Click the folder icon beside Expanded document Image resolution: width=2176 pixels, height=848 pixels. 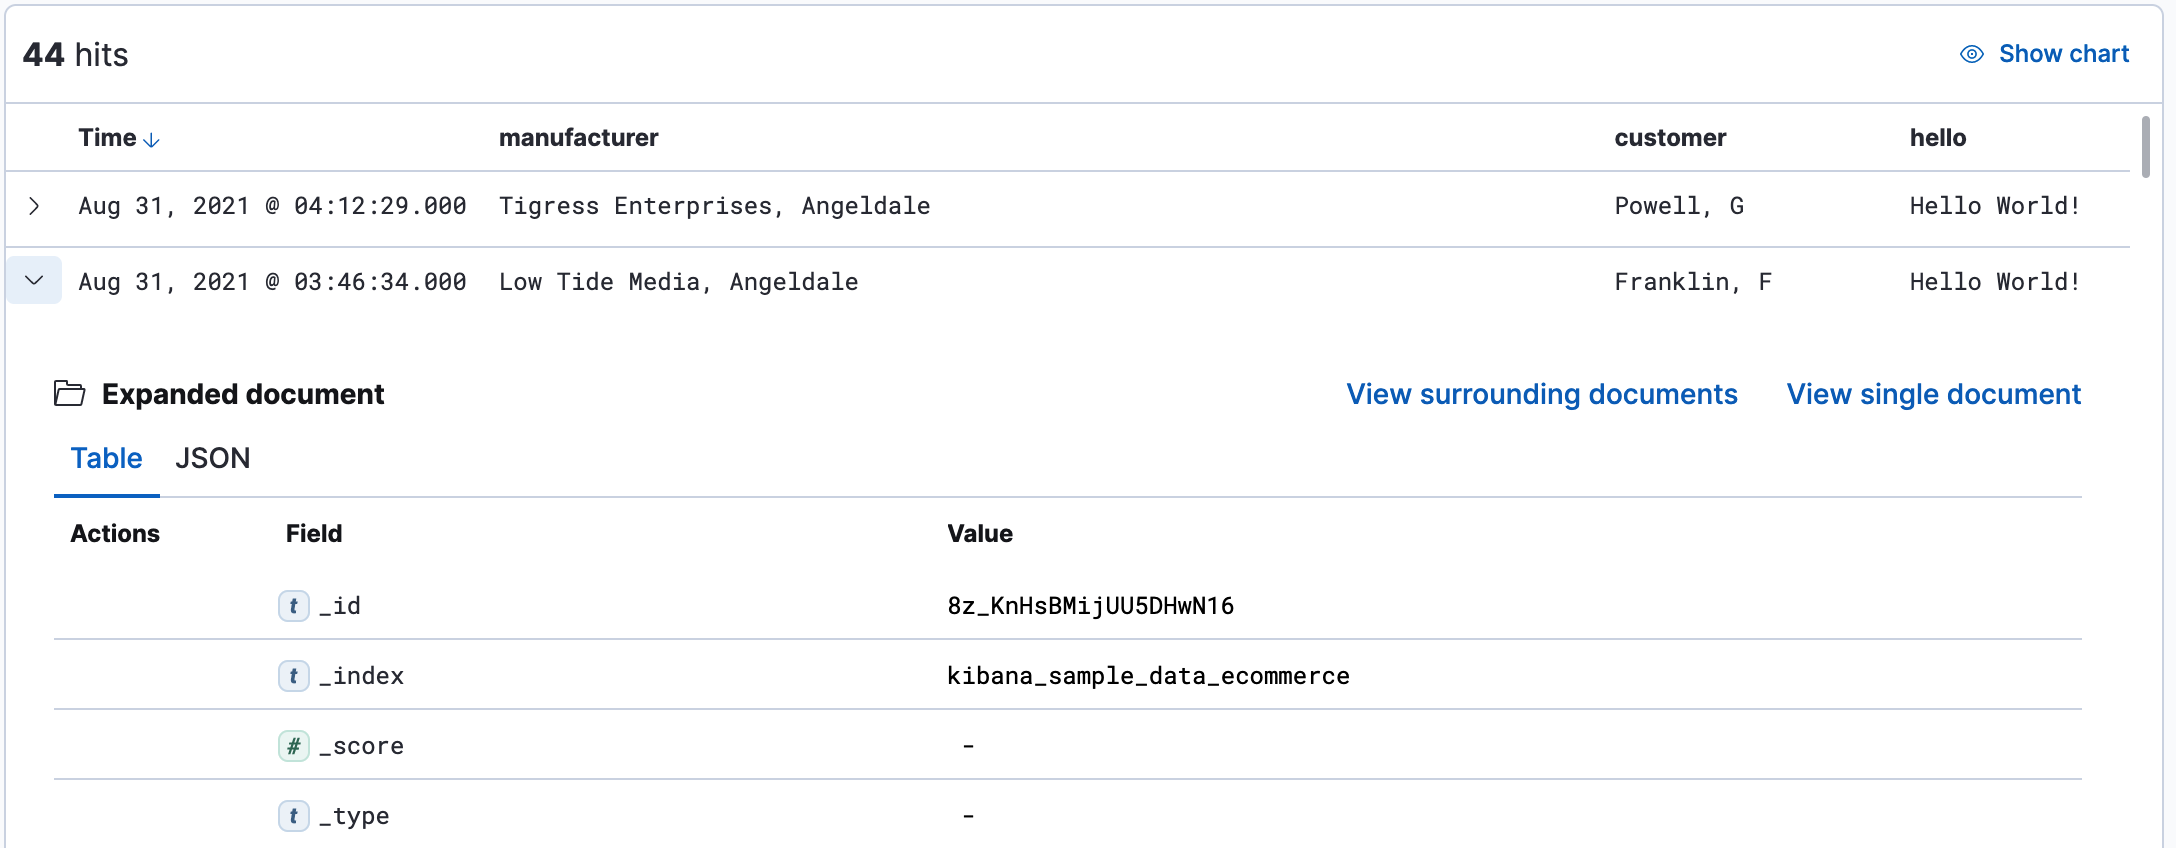coord(69,394)
